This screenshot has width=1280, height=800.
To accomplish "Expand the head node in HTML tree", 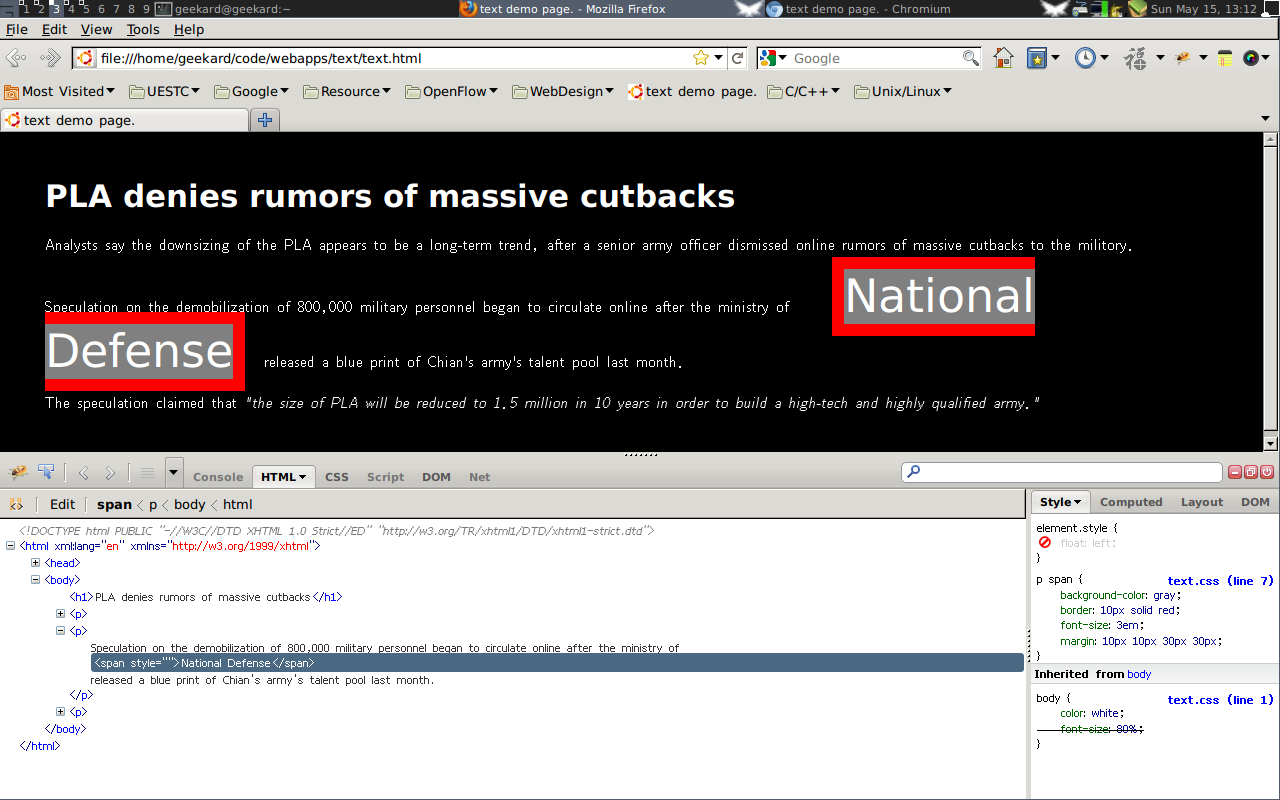I will 36,563.
